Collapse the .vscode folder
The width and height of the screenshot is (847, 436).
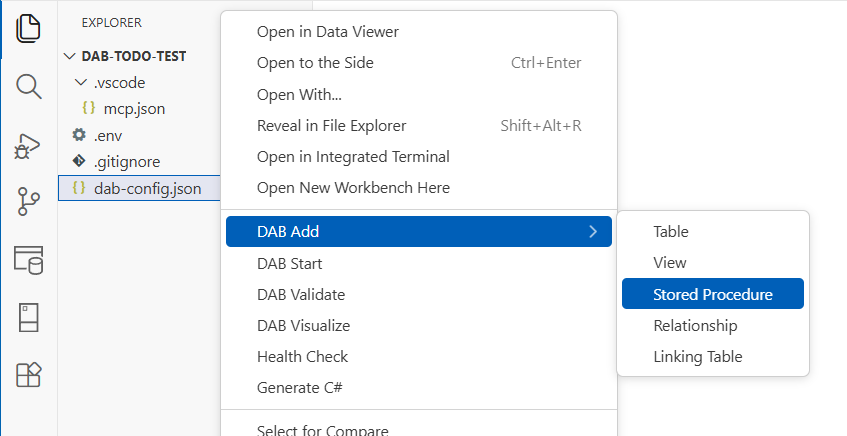(82, 83)
